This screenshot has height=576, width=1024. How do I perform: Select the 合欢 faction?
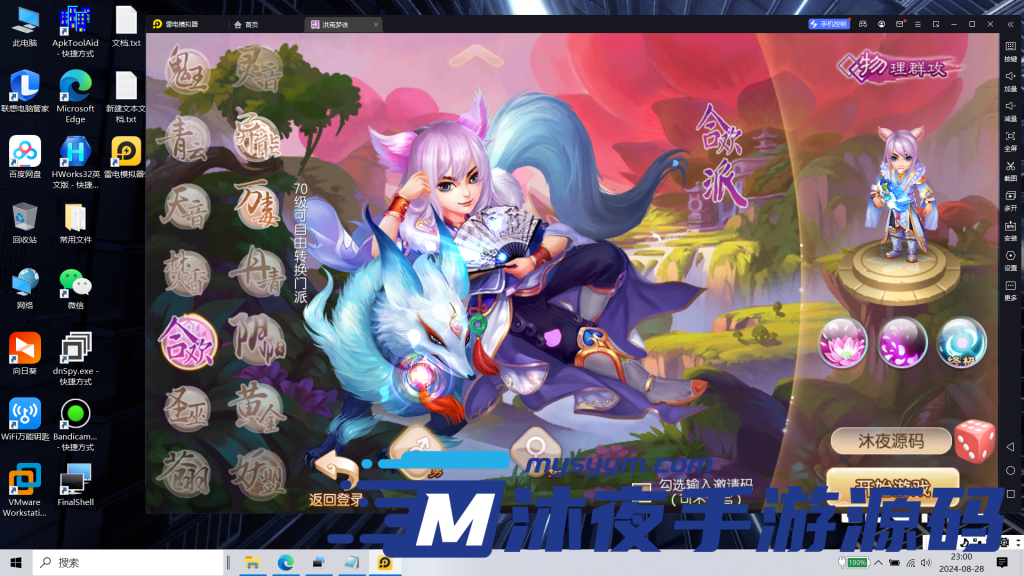tap(188, 342)
